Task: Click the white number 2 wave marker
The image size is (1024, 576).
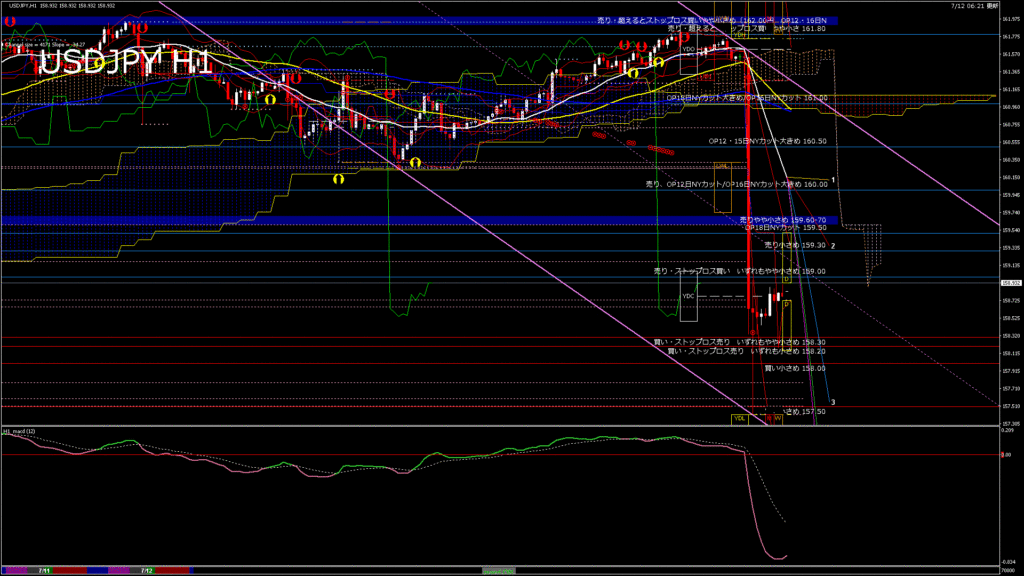Action: [833, 245]
